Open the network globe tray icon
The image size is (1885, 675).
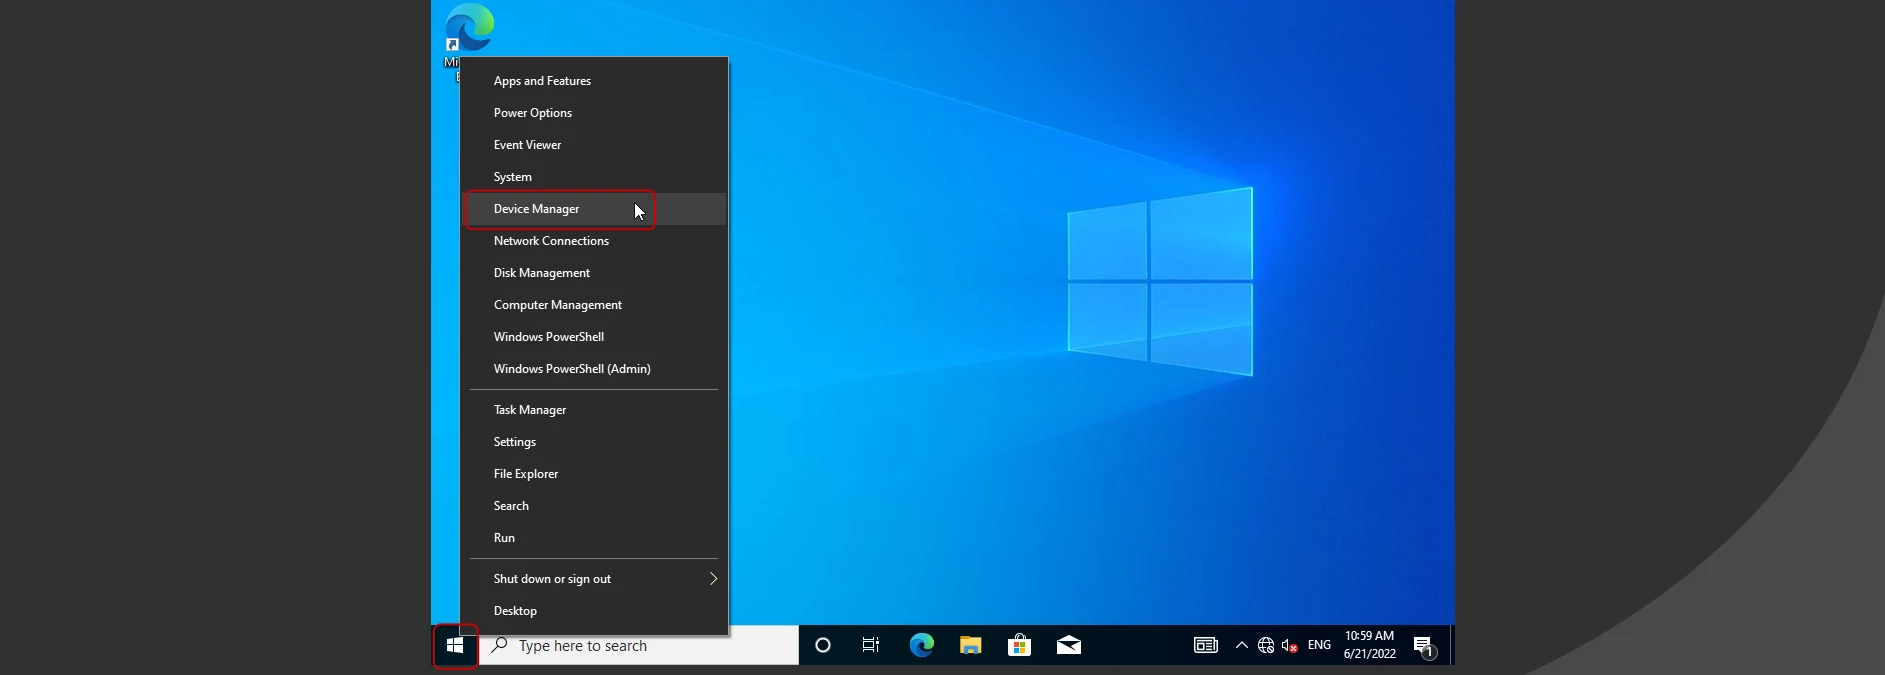[1266, 646]
